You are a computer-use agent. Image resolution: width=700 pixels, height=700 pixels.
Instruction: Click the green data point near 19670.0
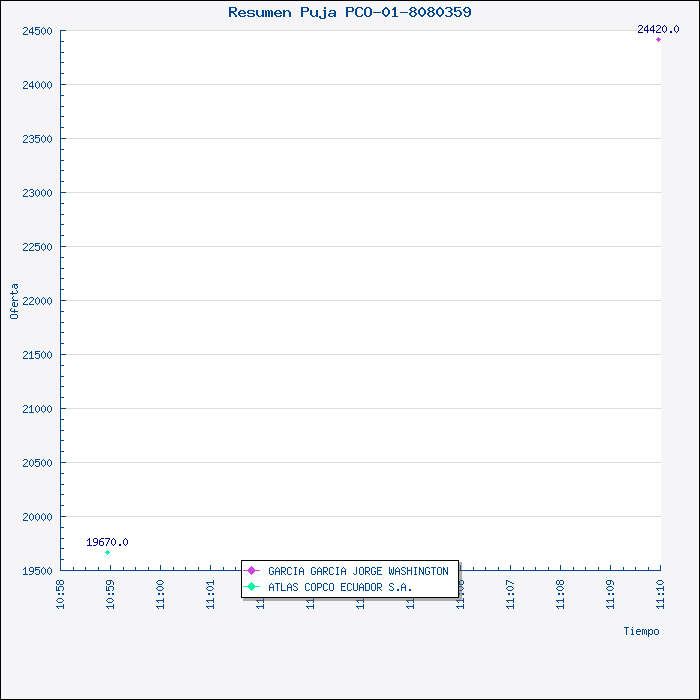coord(107,552)
